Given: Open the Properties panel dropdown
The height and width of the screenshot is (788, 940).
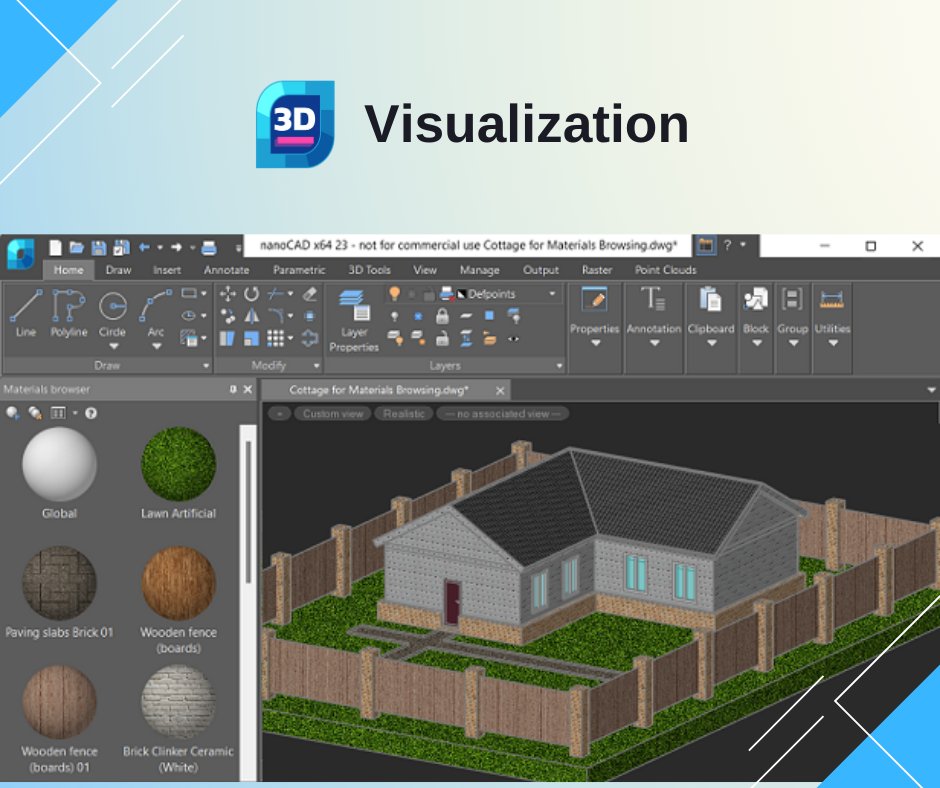Looking at the screenshot, I should pyautogui.click(x=595, y=344).
